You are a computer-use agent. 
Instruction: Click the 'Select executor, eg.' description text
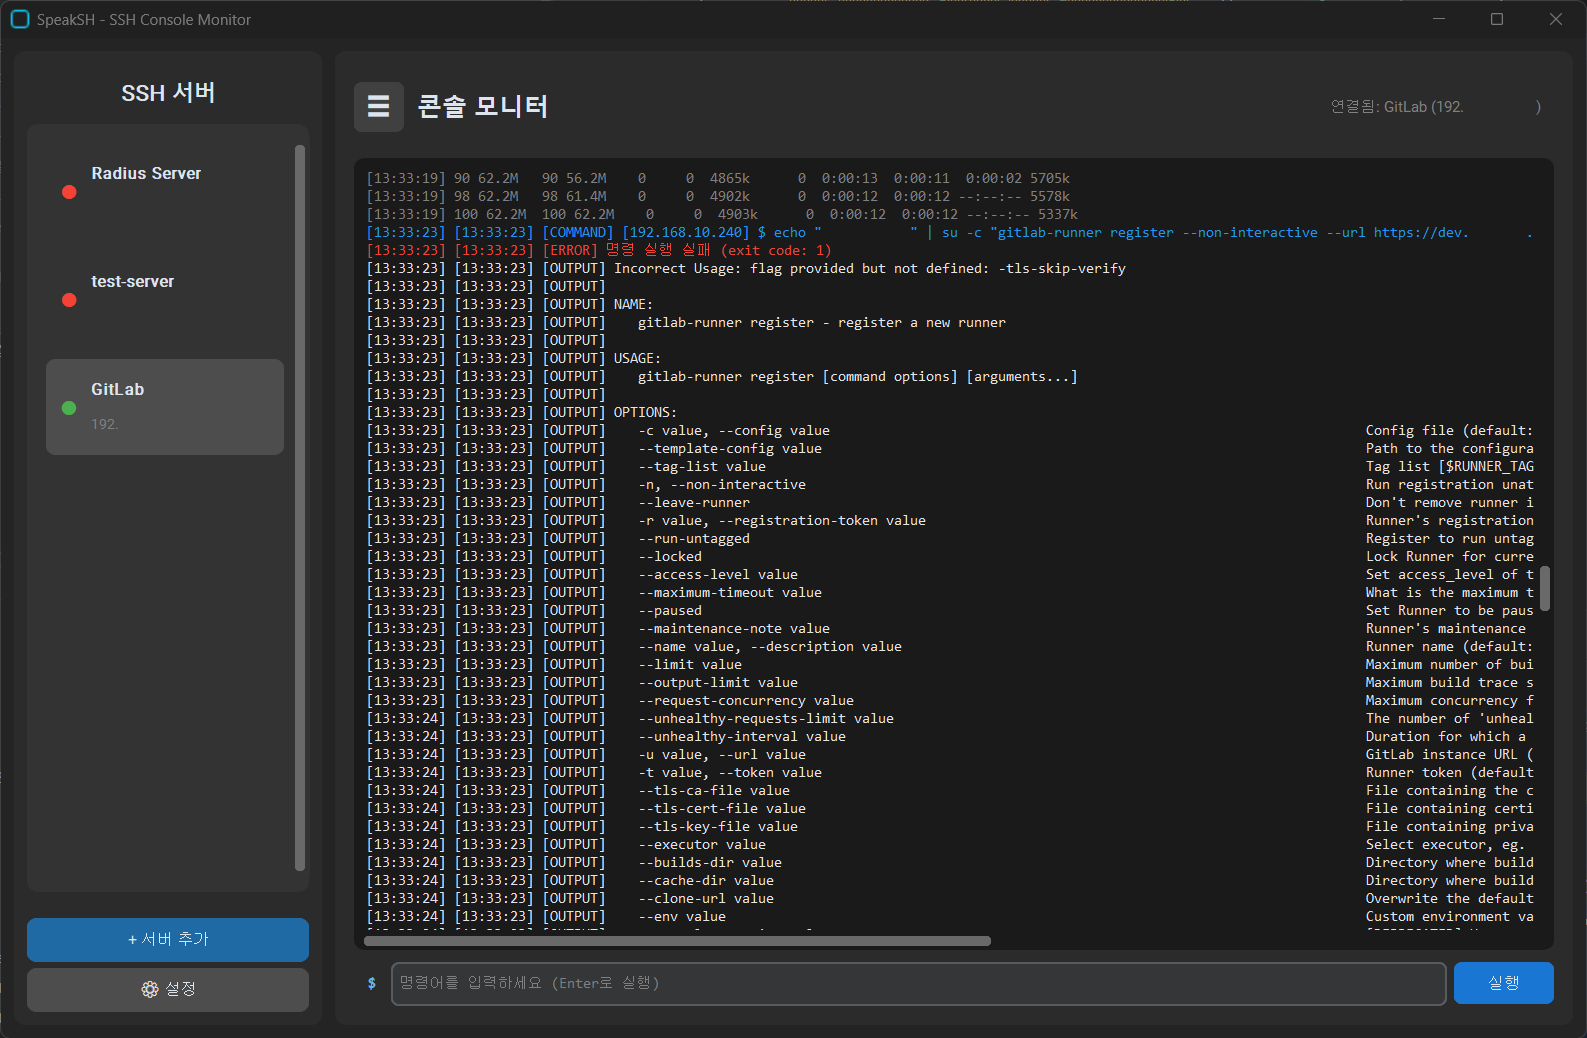coord(1446,844)
